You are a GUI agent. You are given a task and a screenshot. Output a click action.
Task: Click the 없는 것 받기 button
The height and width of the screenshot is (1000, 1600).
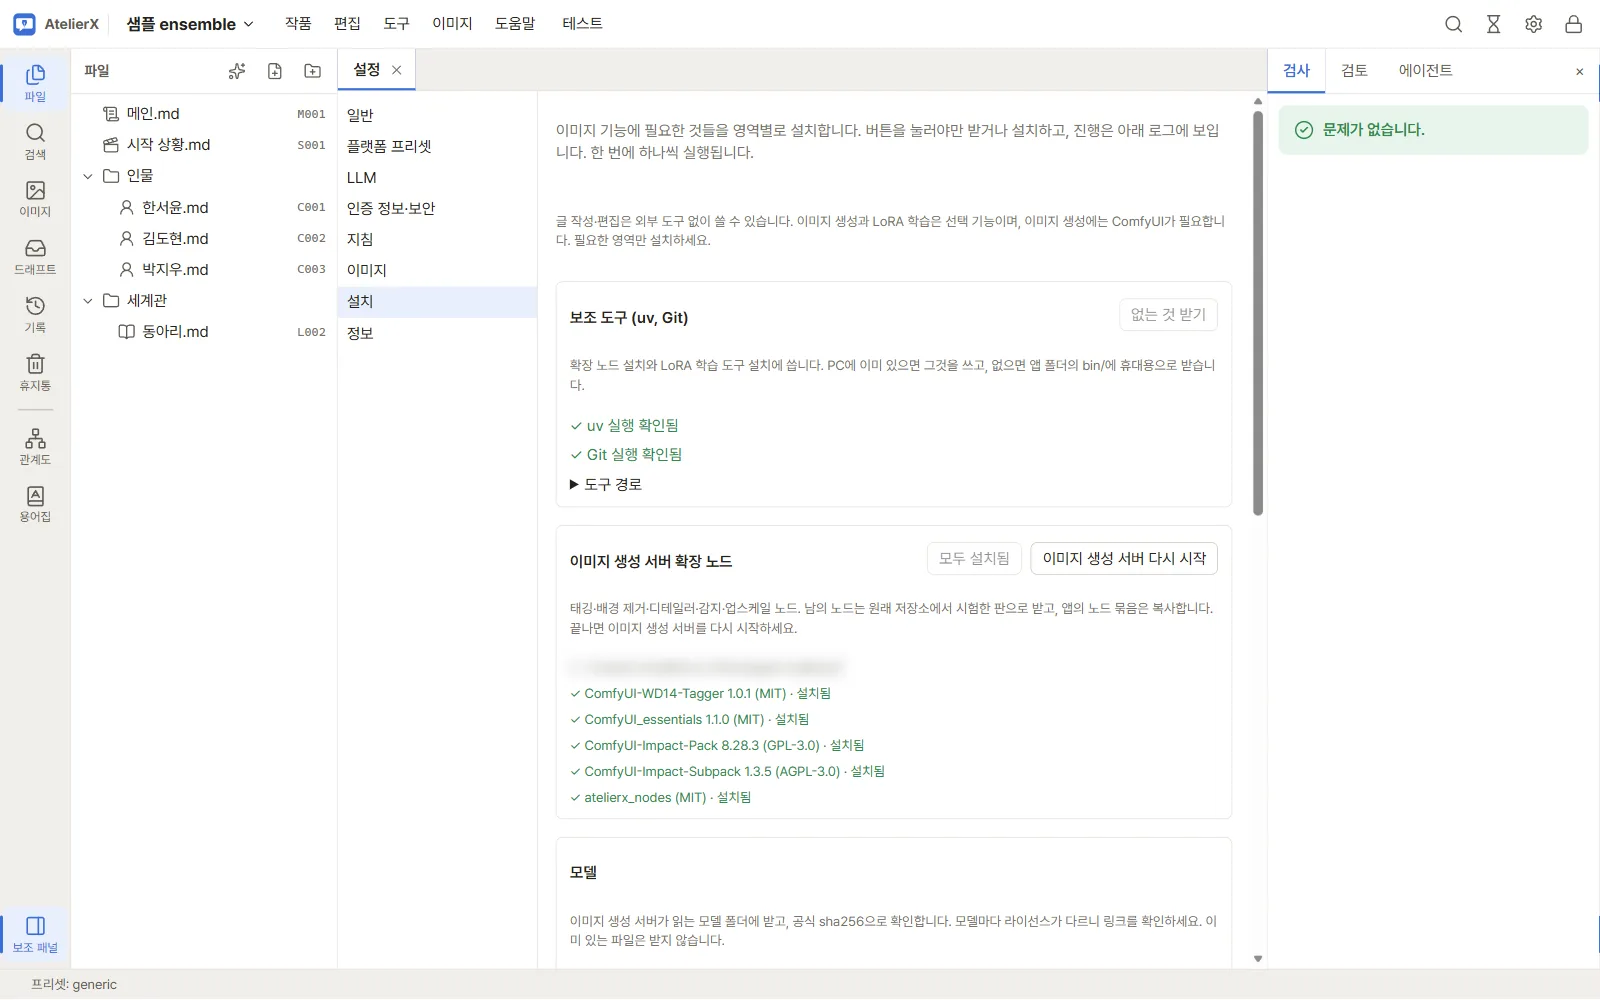click(1168, 314)
